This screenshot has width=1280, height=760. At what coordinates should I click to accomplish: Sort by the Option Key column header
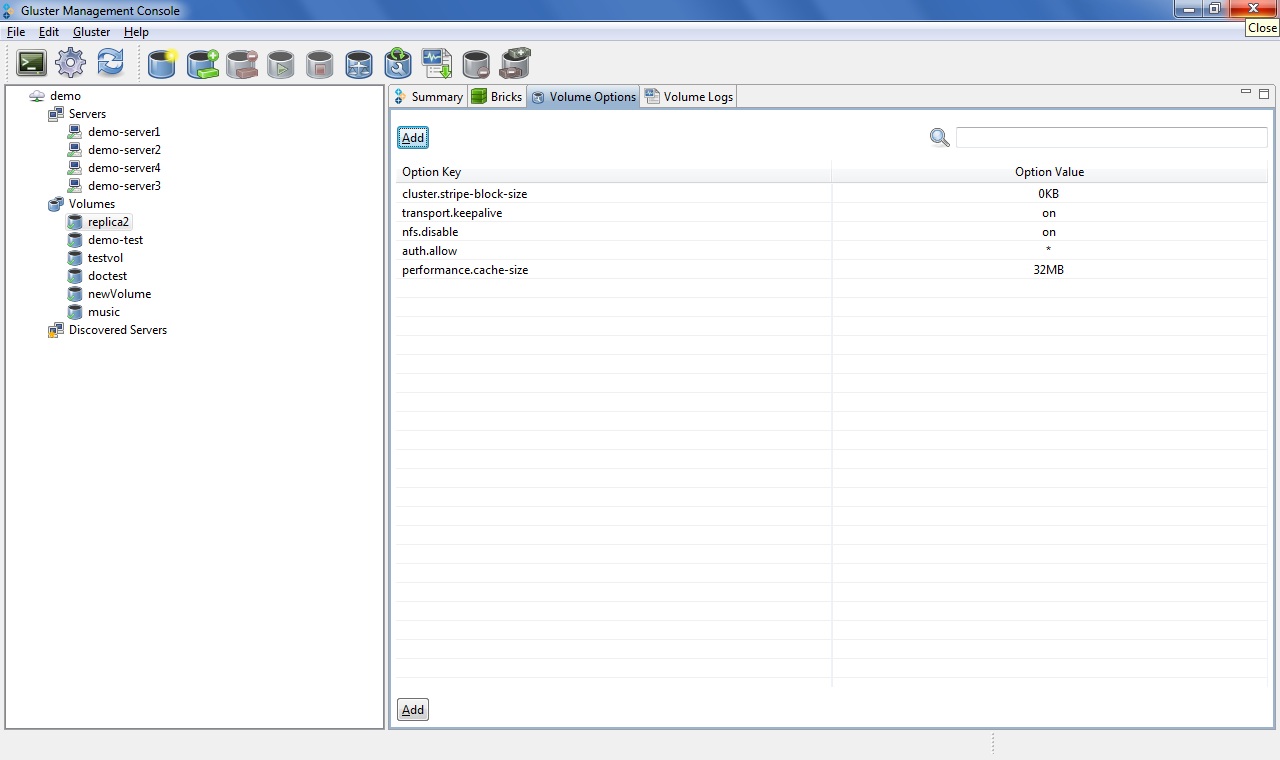tap(612, 172)
